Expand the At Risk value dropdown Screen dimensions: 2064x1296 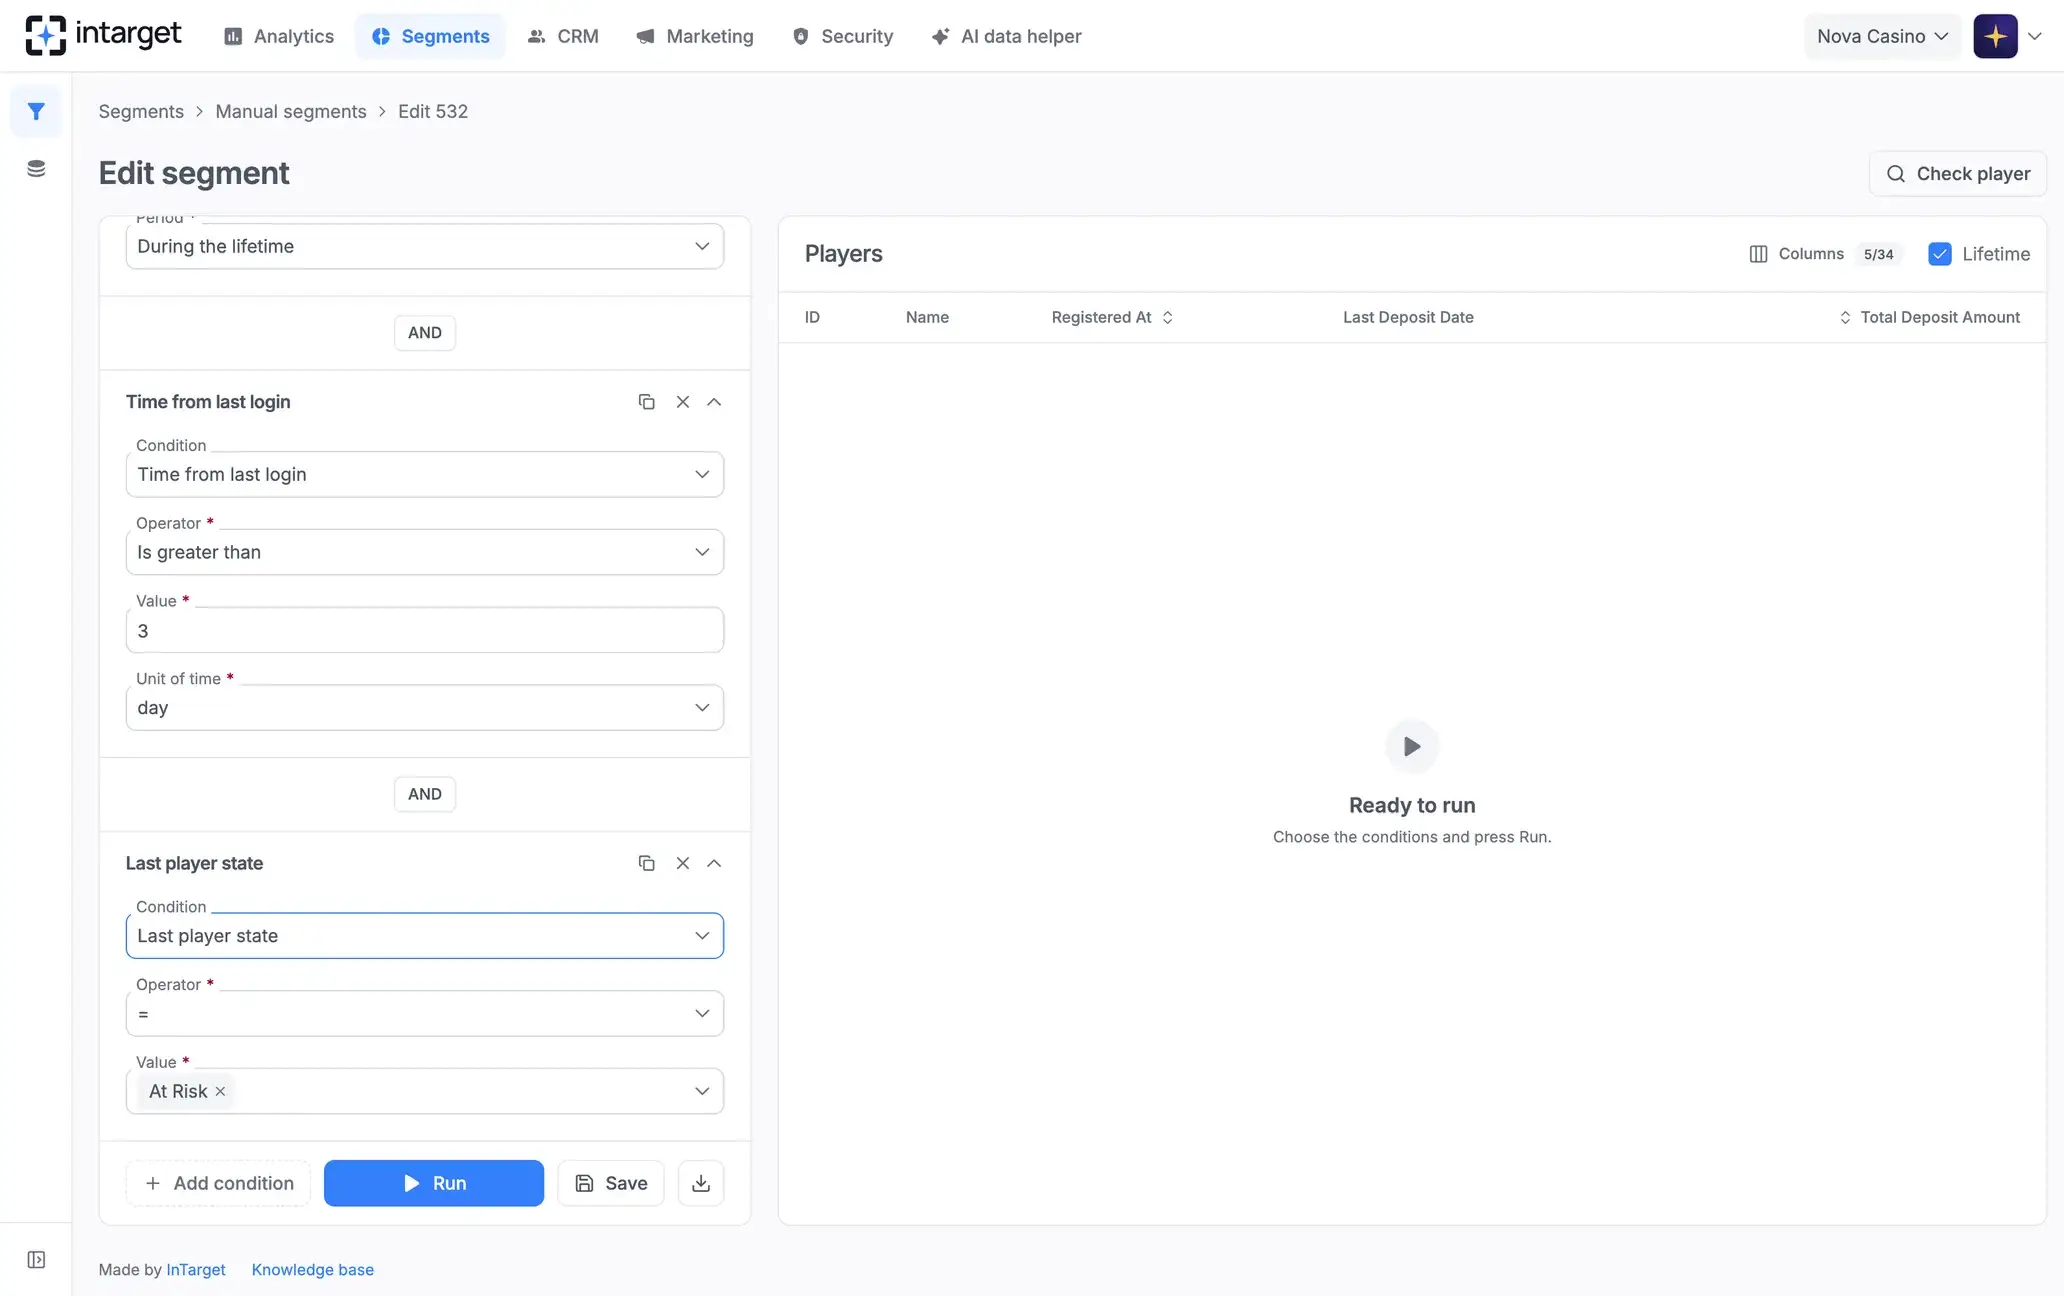702,1091
